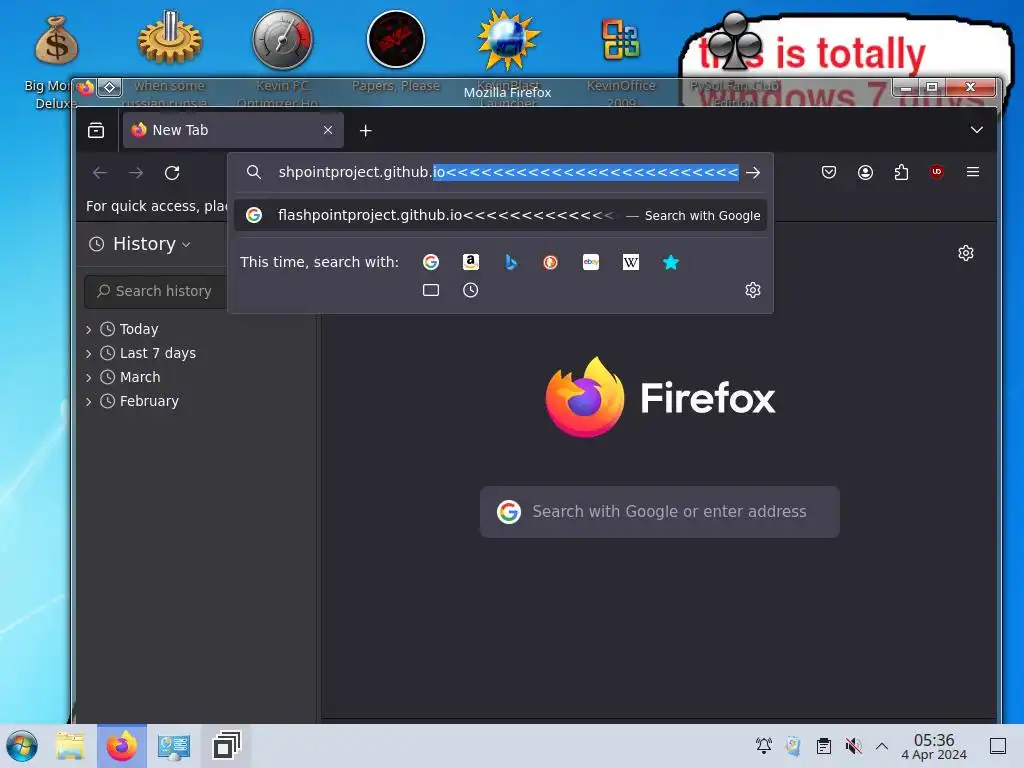
Task: Click the Show Desktop button in the taskbar
Action: [998, 746]
